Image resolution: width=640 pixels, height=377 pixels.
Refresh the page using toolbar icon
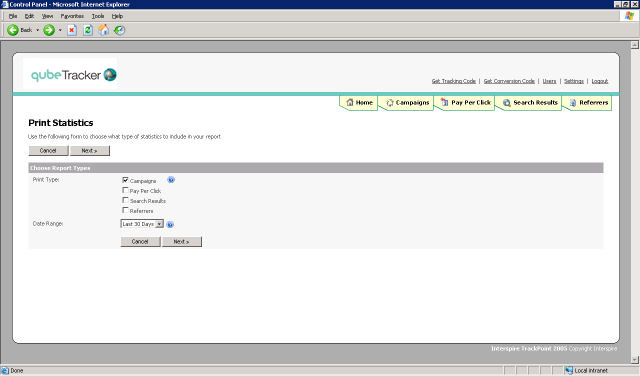click(88, 30)
